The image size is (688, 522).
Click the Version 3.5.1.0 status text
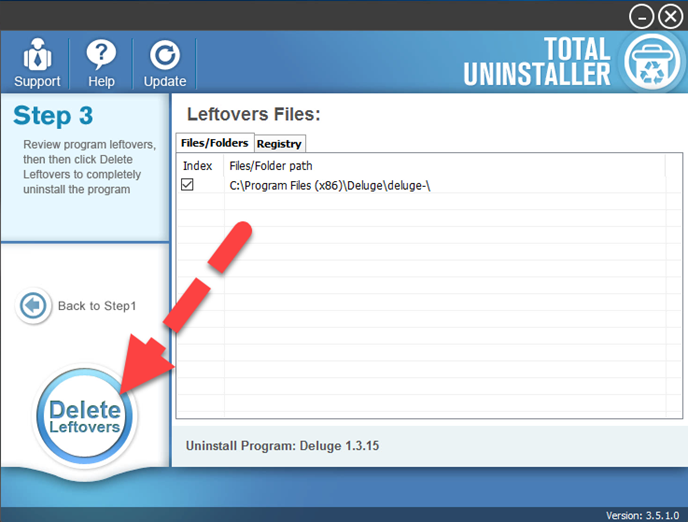coord(644,515)
